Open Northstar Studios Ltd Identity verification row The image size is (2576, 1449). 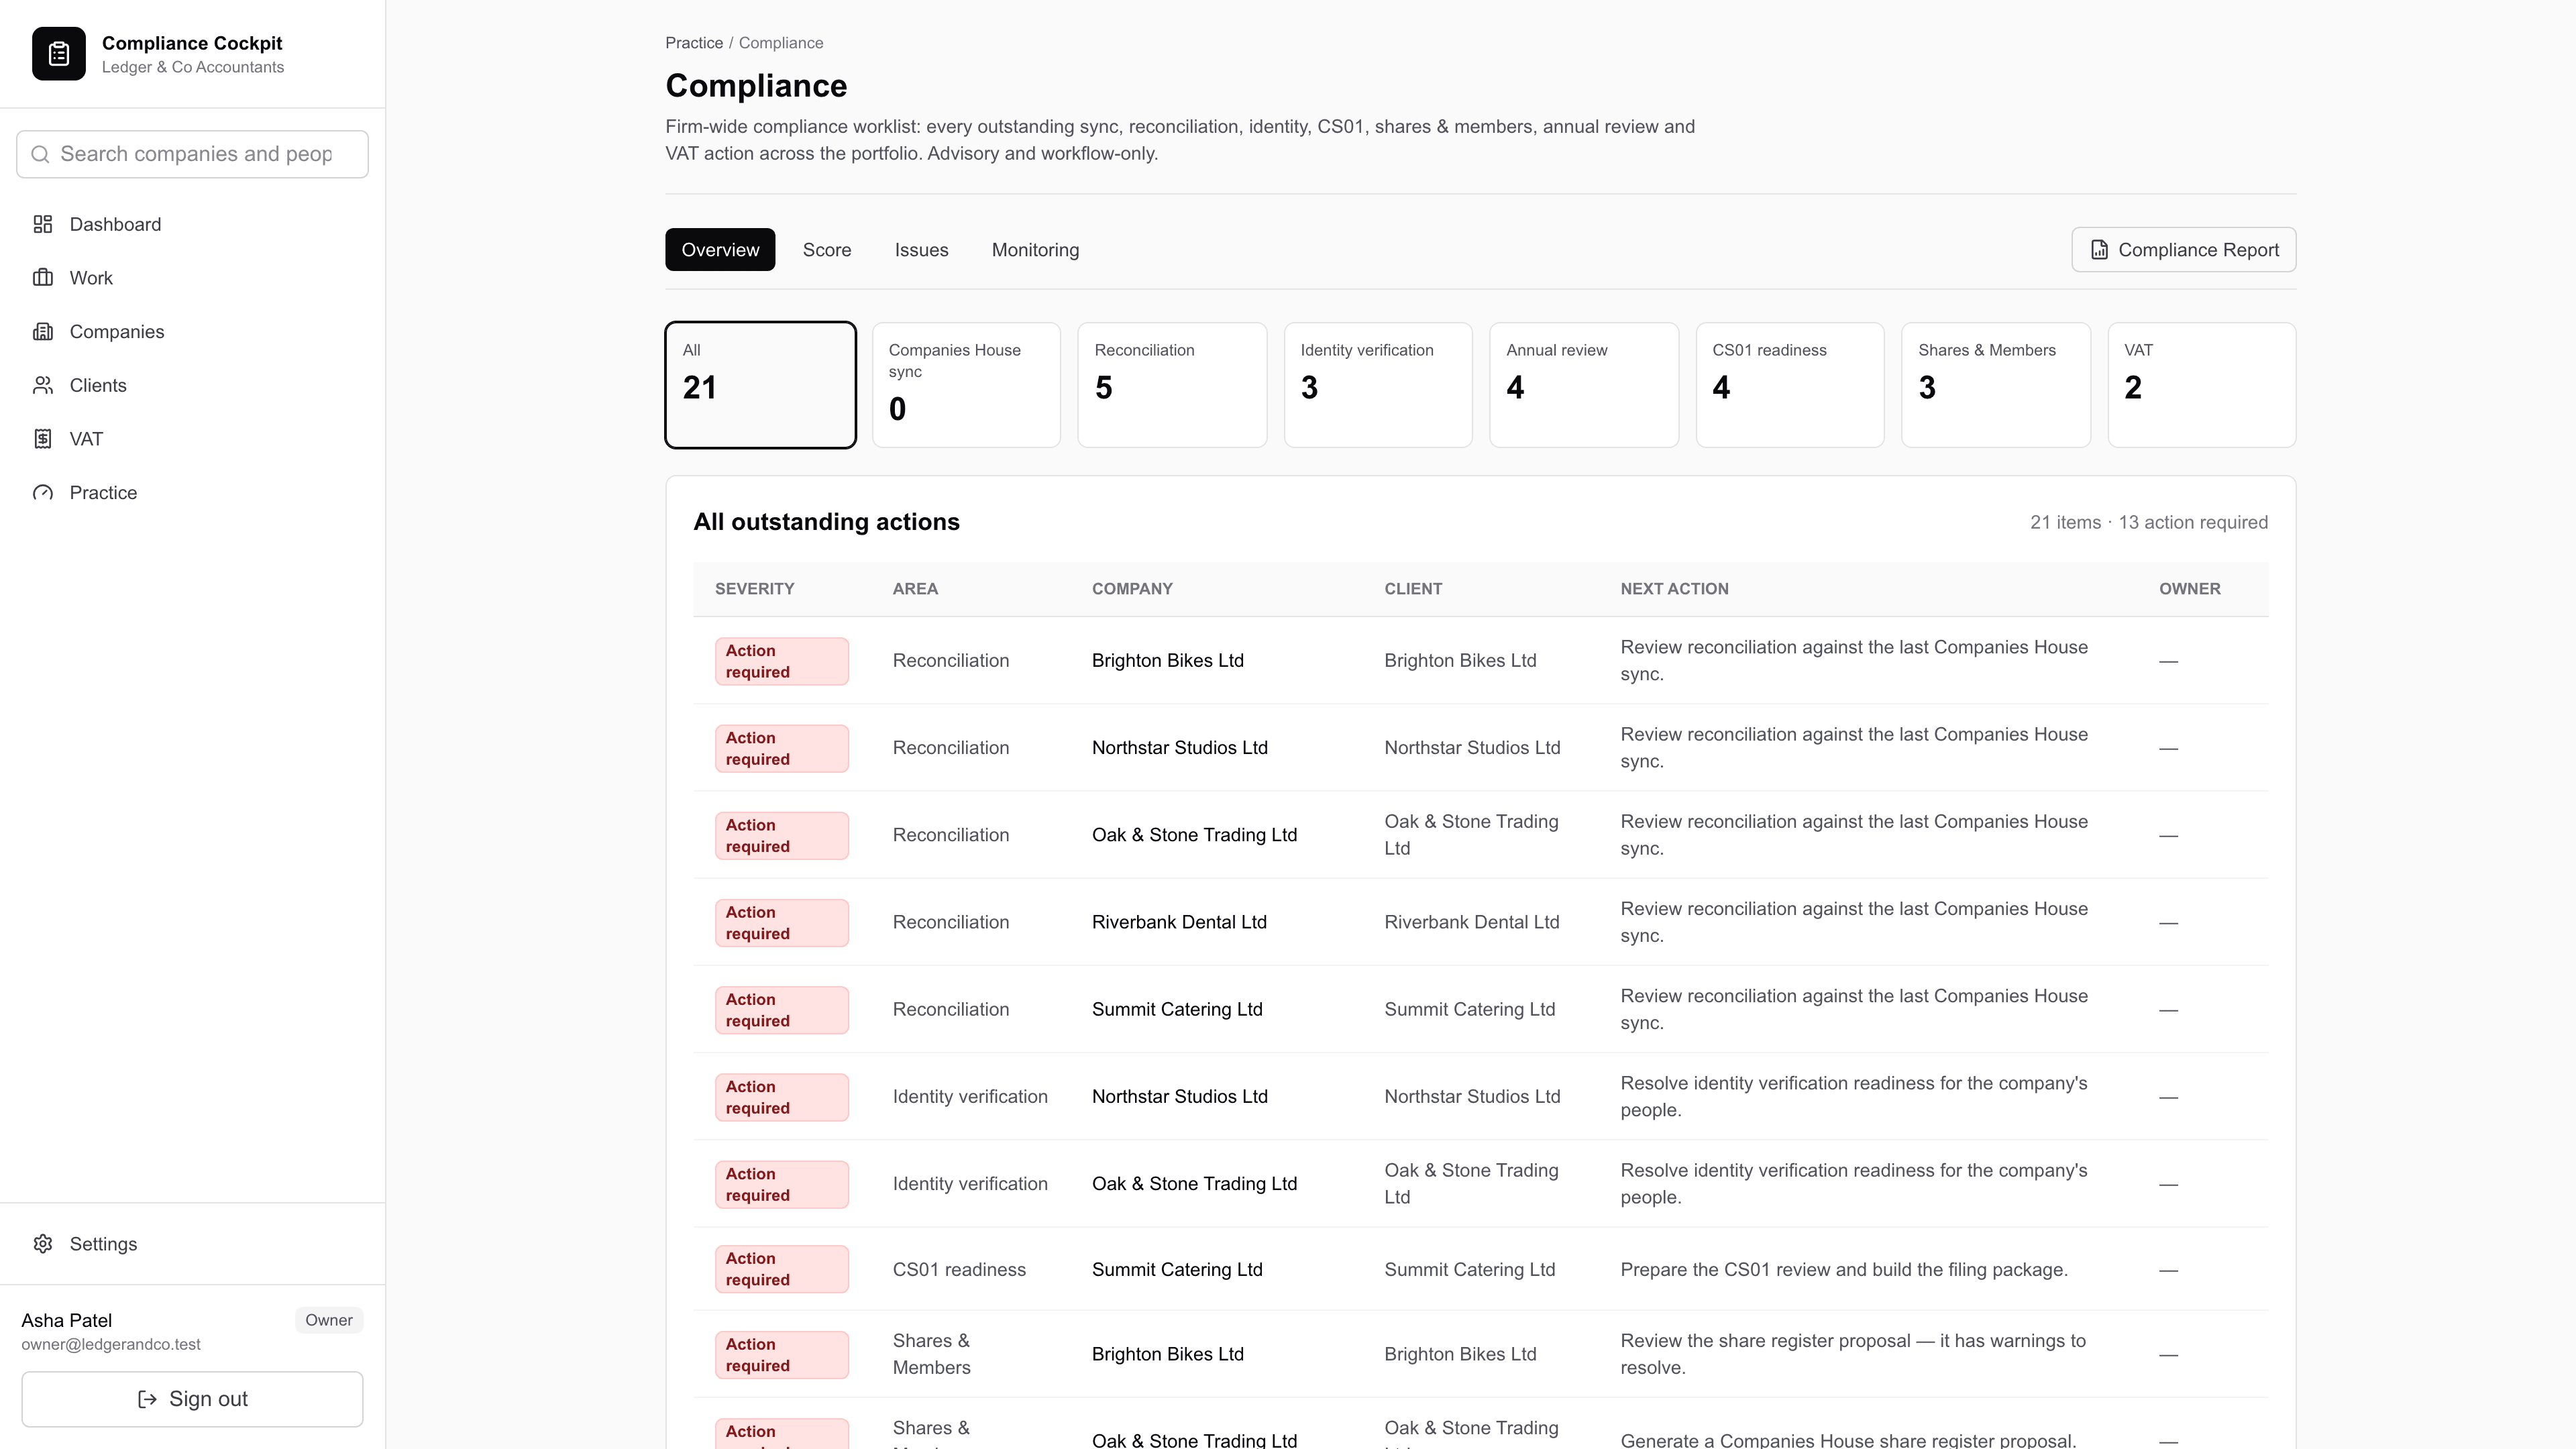(1180, 1097)
